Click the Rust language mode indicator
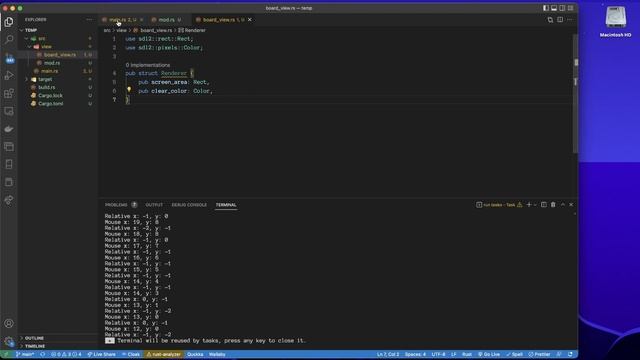 click(467, 354)
